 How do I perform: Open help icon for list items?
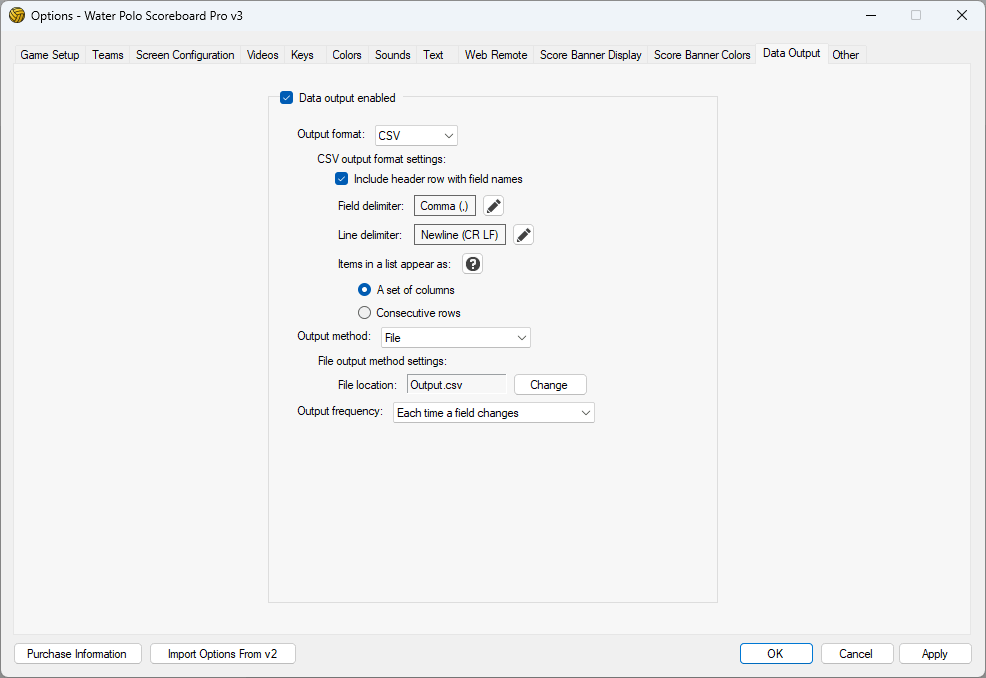click(473, 264)
